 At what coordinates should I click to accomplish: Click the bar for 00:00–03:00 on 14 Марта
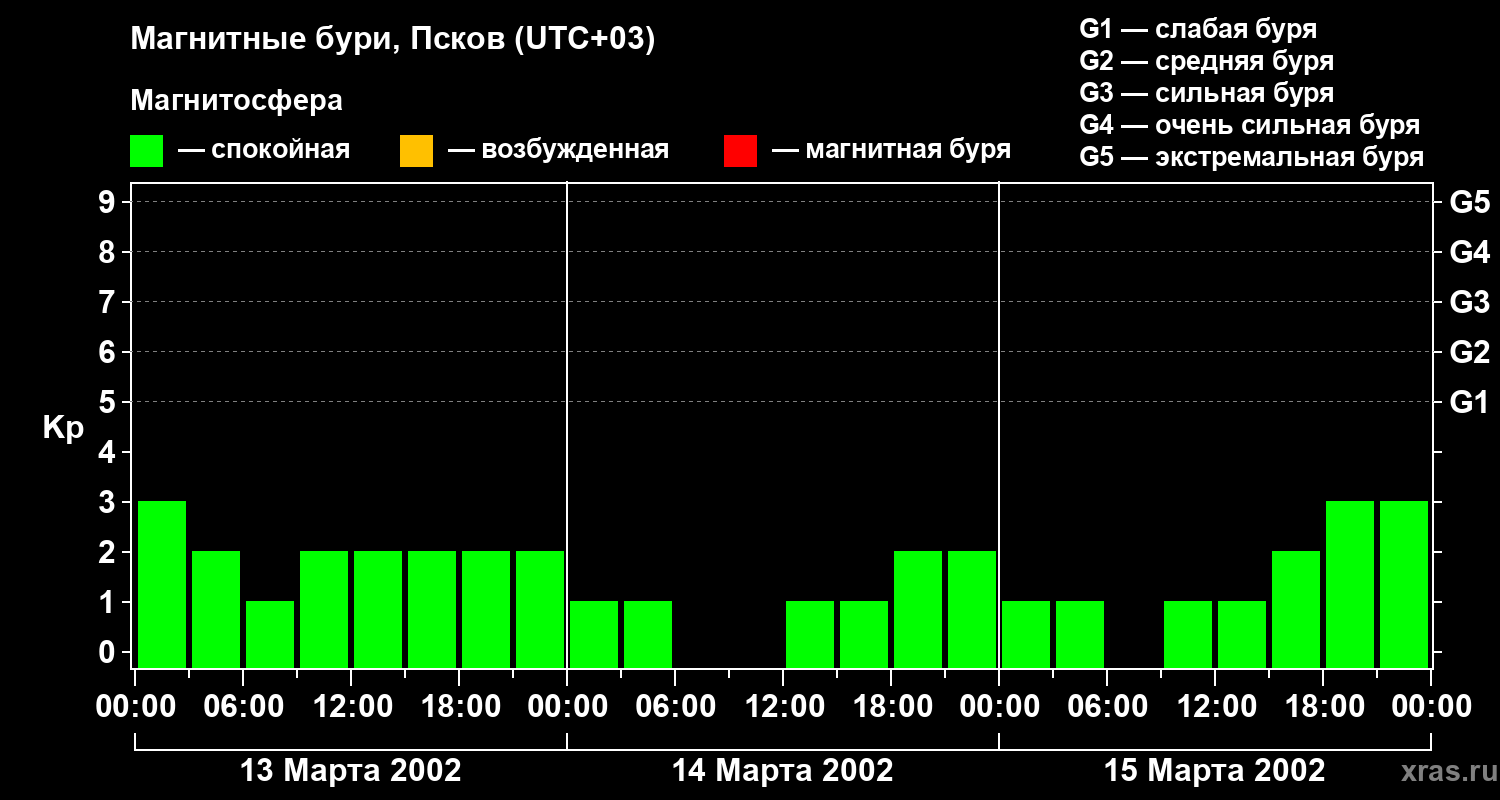pos(594,634)
